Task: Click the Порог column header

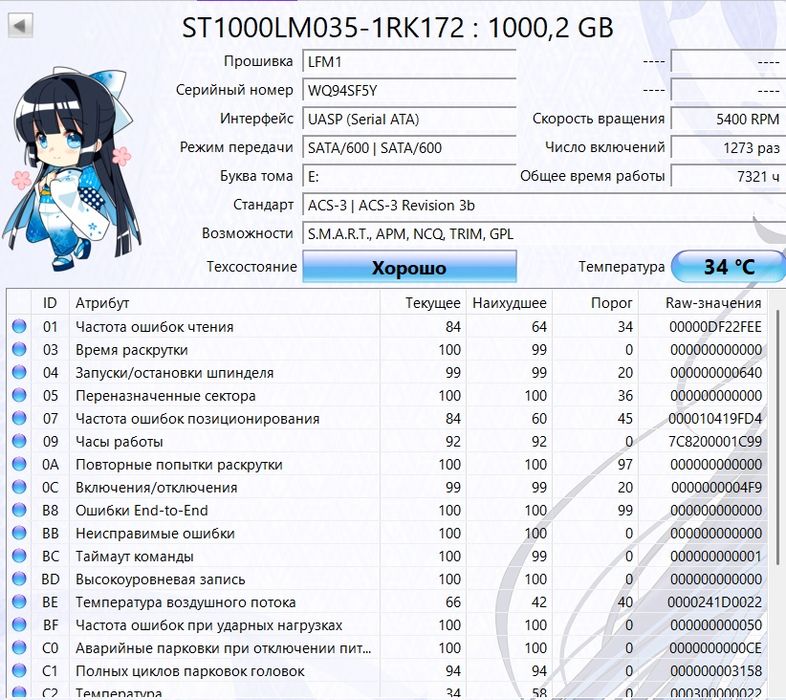Action: coord(596,303)
